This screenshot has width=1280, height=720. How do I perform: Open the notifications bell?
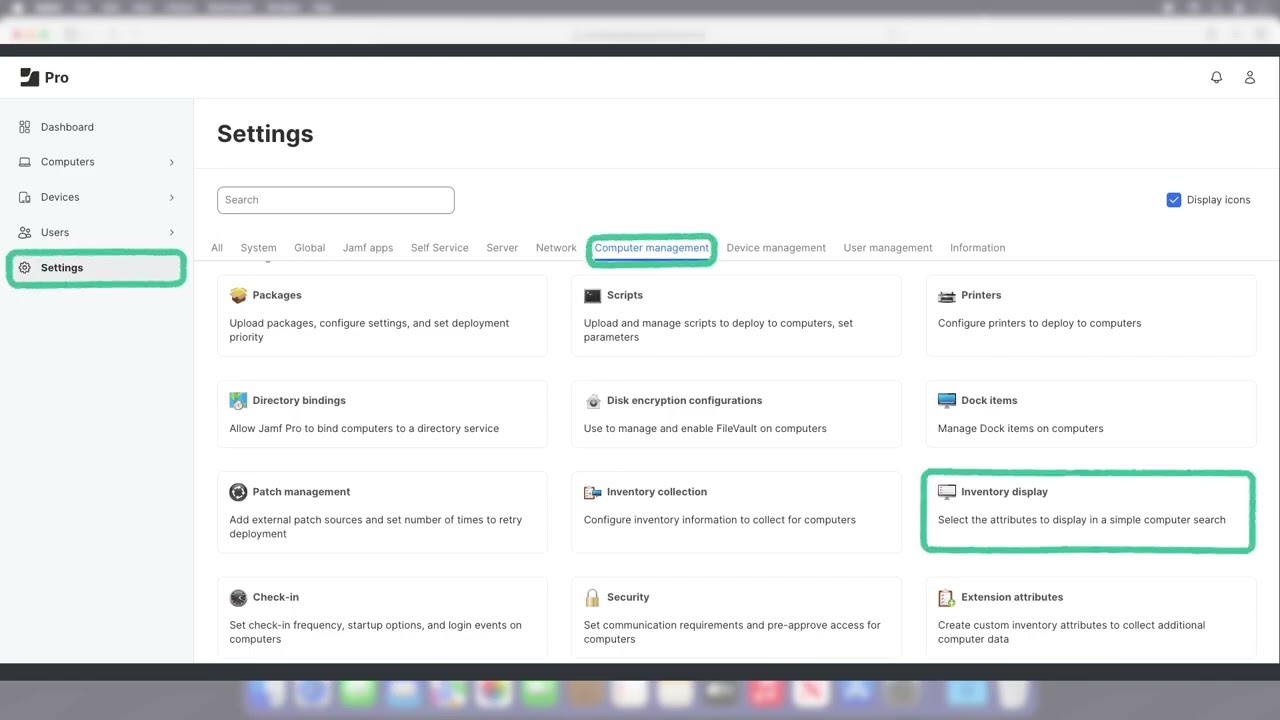coord(1216,77)
